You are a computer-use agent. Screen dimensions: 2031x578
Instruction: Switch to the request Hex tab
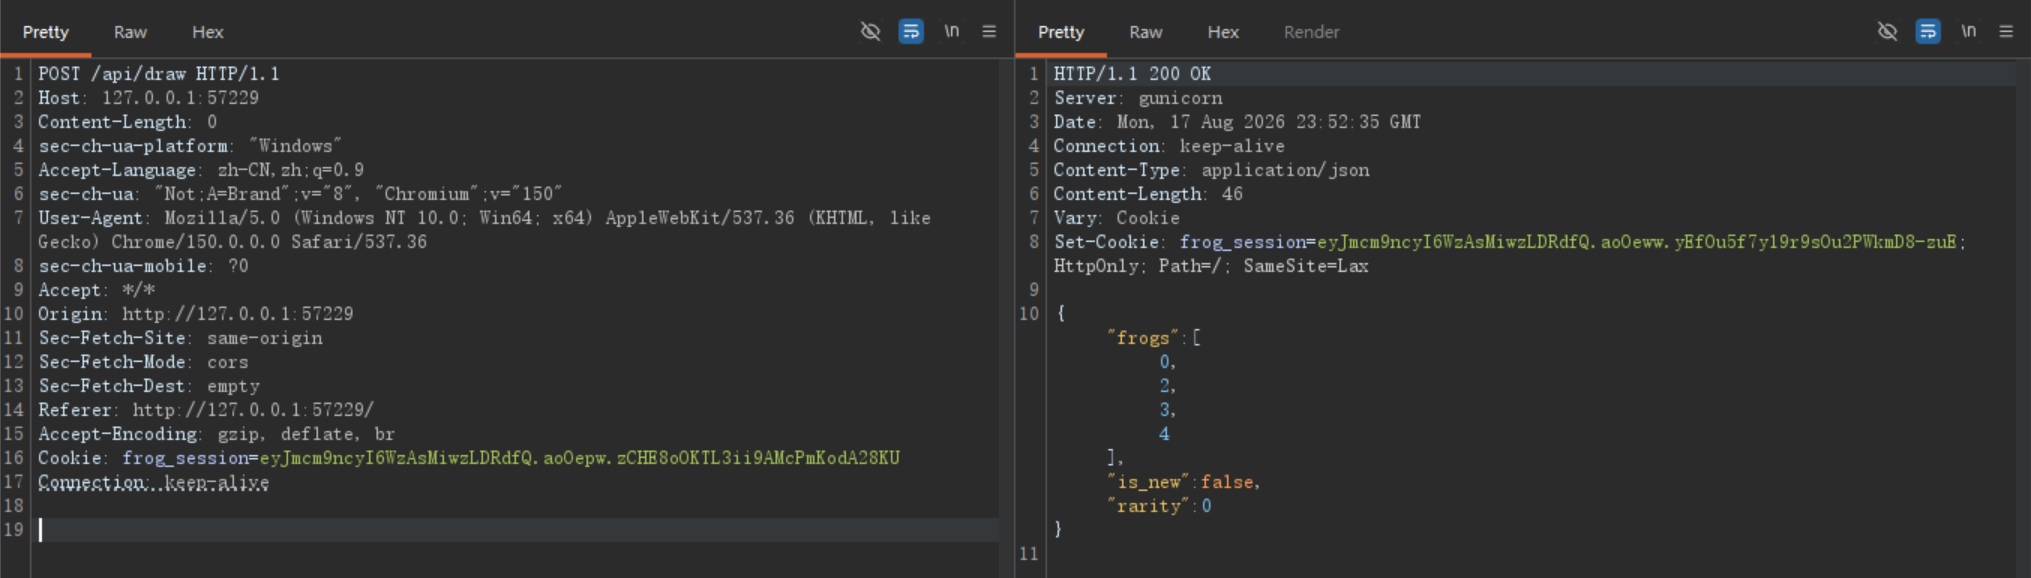(208, 32)
